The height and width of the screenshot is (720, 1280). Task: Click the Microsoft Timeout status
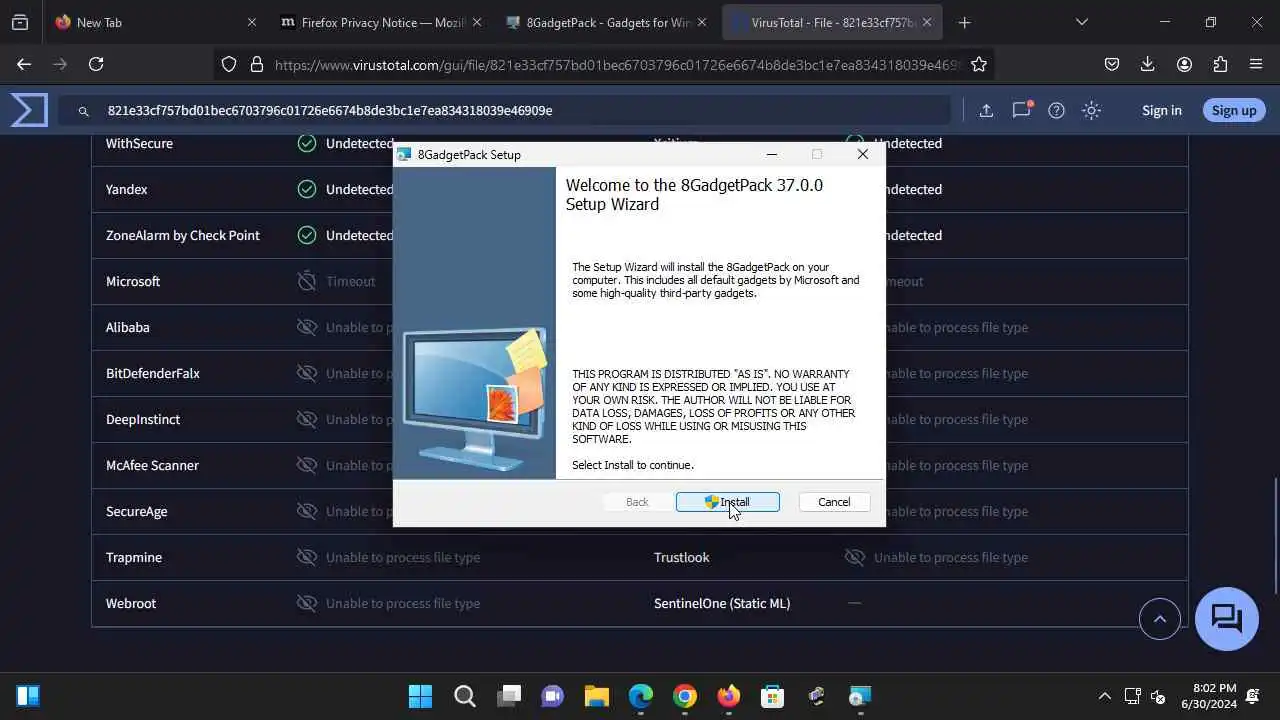pyautogui.click(x=350, y=281)
